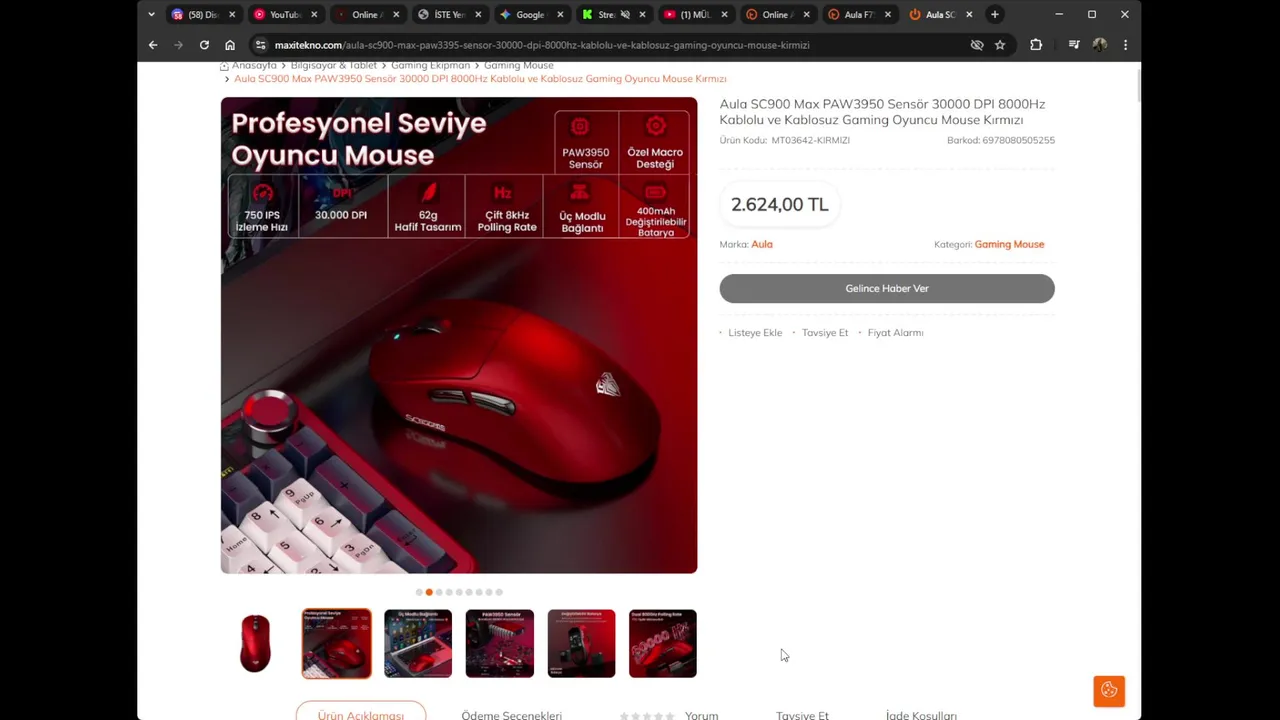Screen dimensions: 1280x720
Task: Click the 2.624,00 TL price
Action: pyautogui.click(x=780, y=204)
